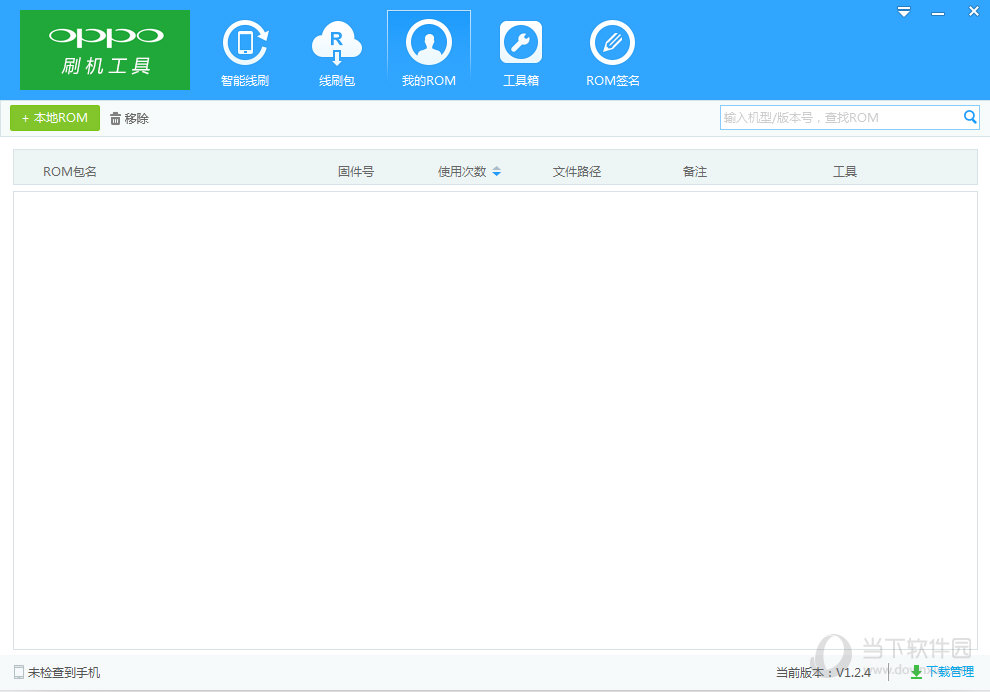Open the 智能线刷 smart flash icon
This screenshot has width=990, height=692.
(x=245, y=42)
